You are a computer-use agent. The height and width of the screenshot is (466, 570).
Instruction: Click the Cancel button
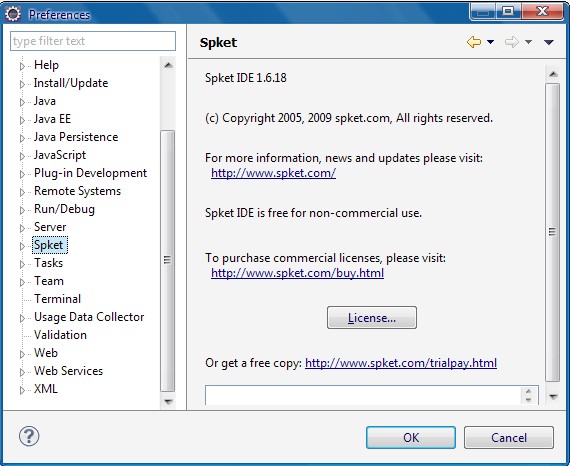(509, 438)
